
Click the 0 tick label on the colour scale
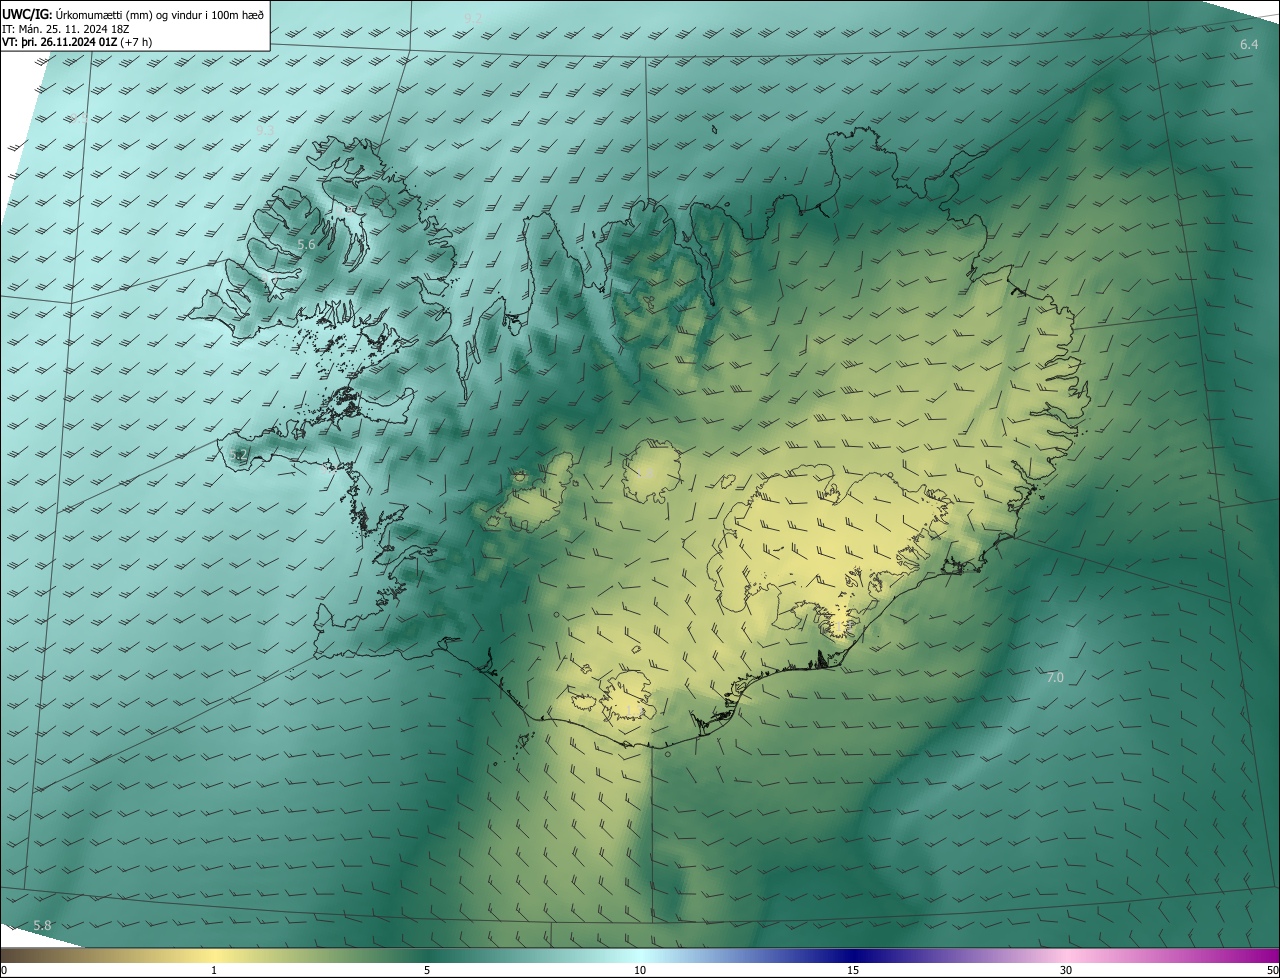click(4, 970)
